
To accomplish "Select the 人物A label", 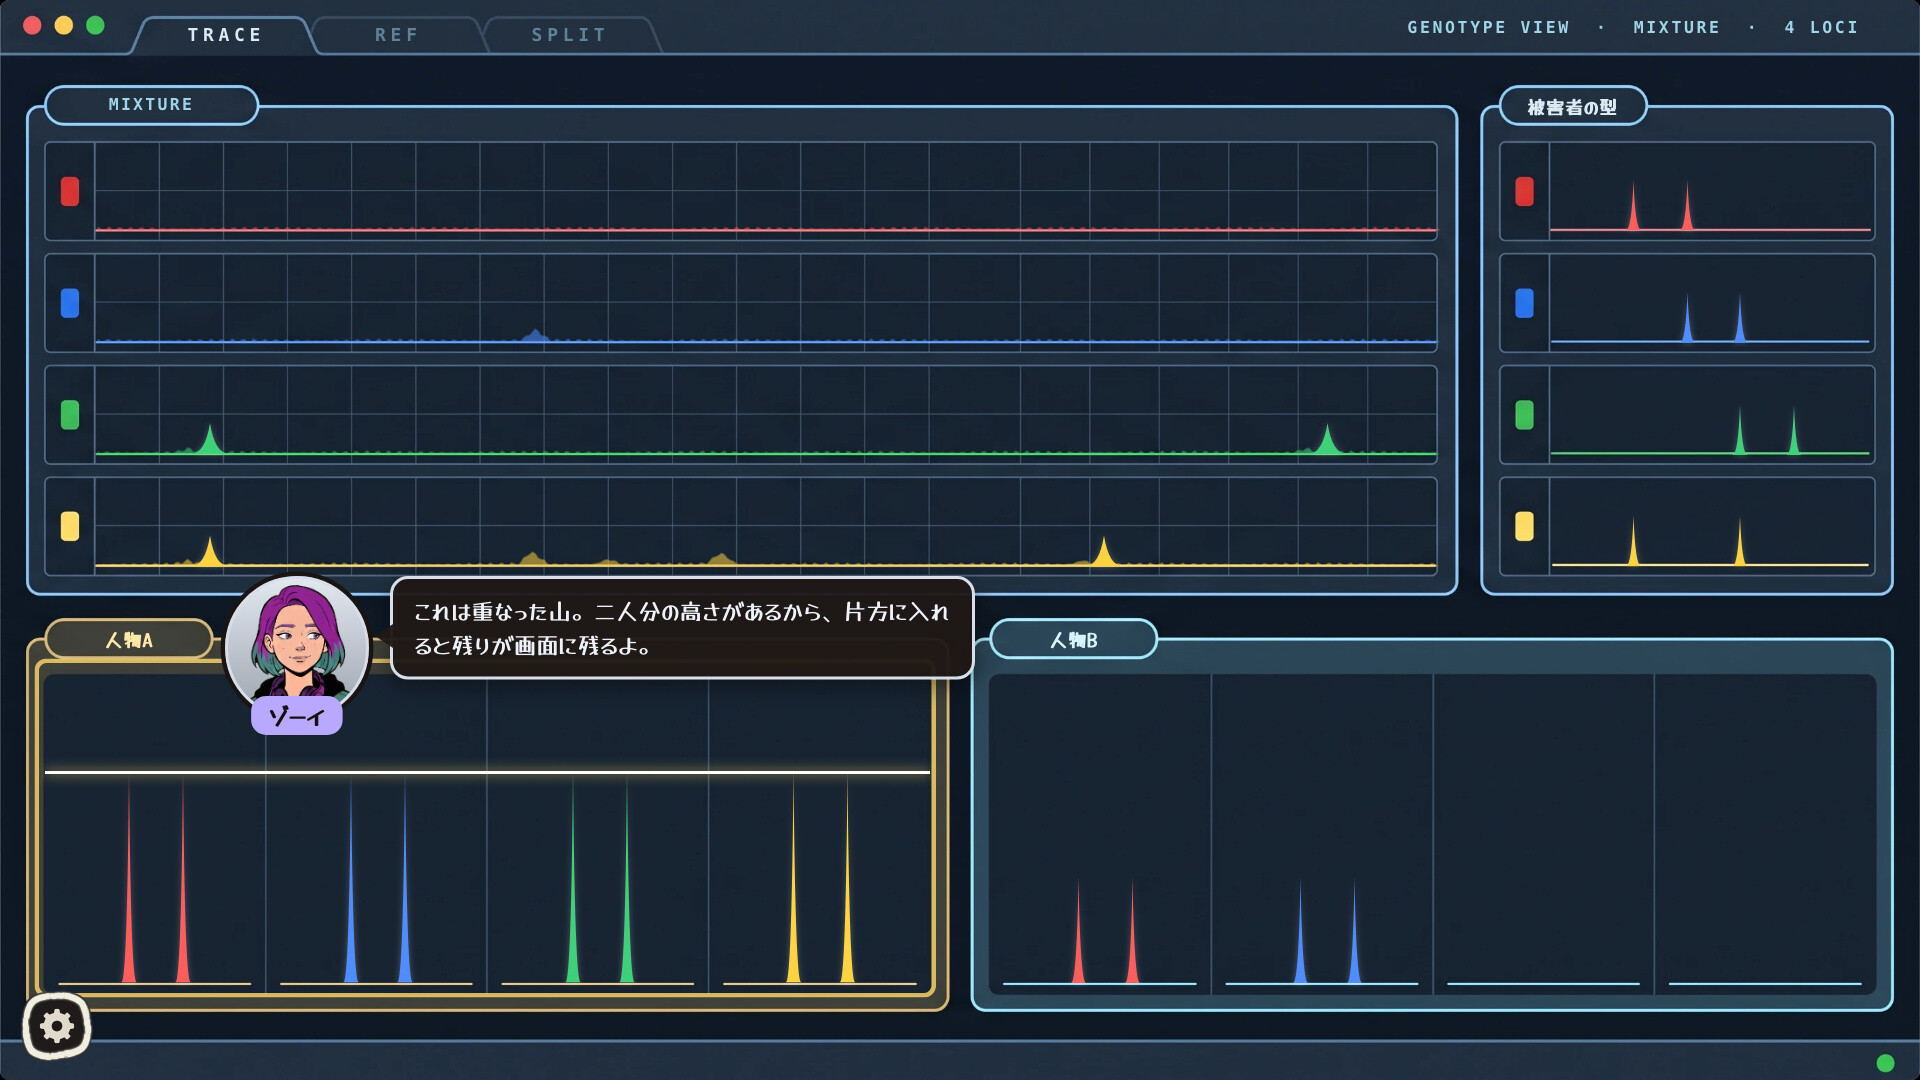I will point(129,640).
